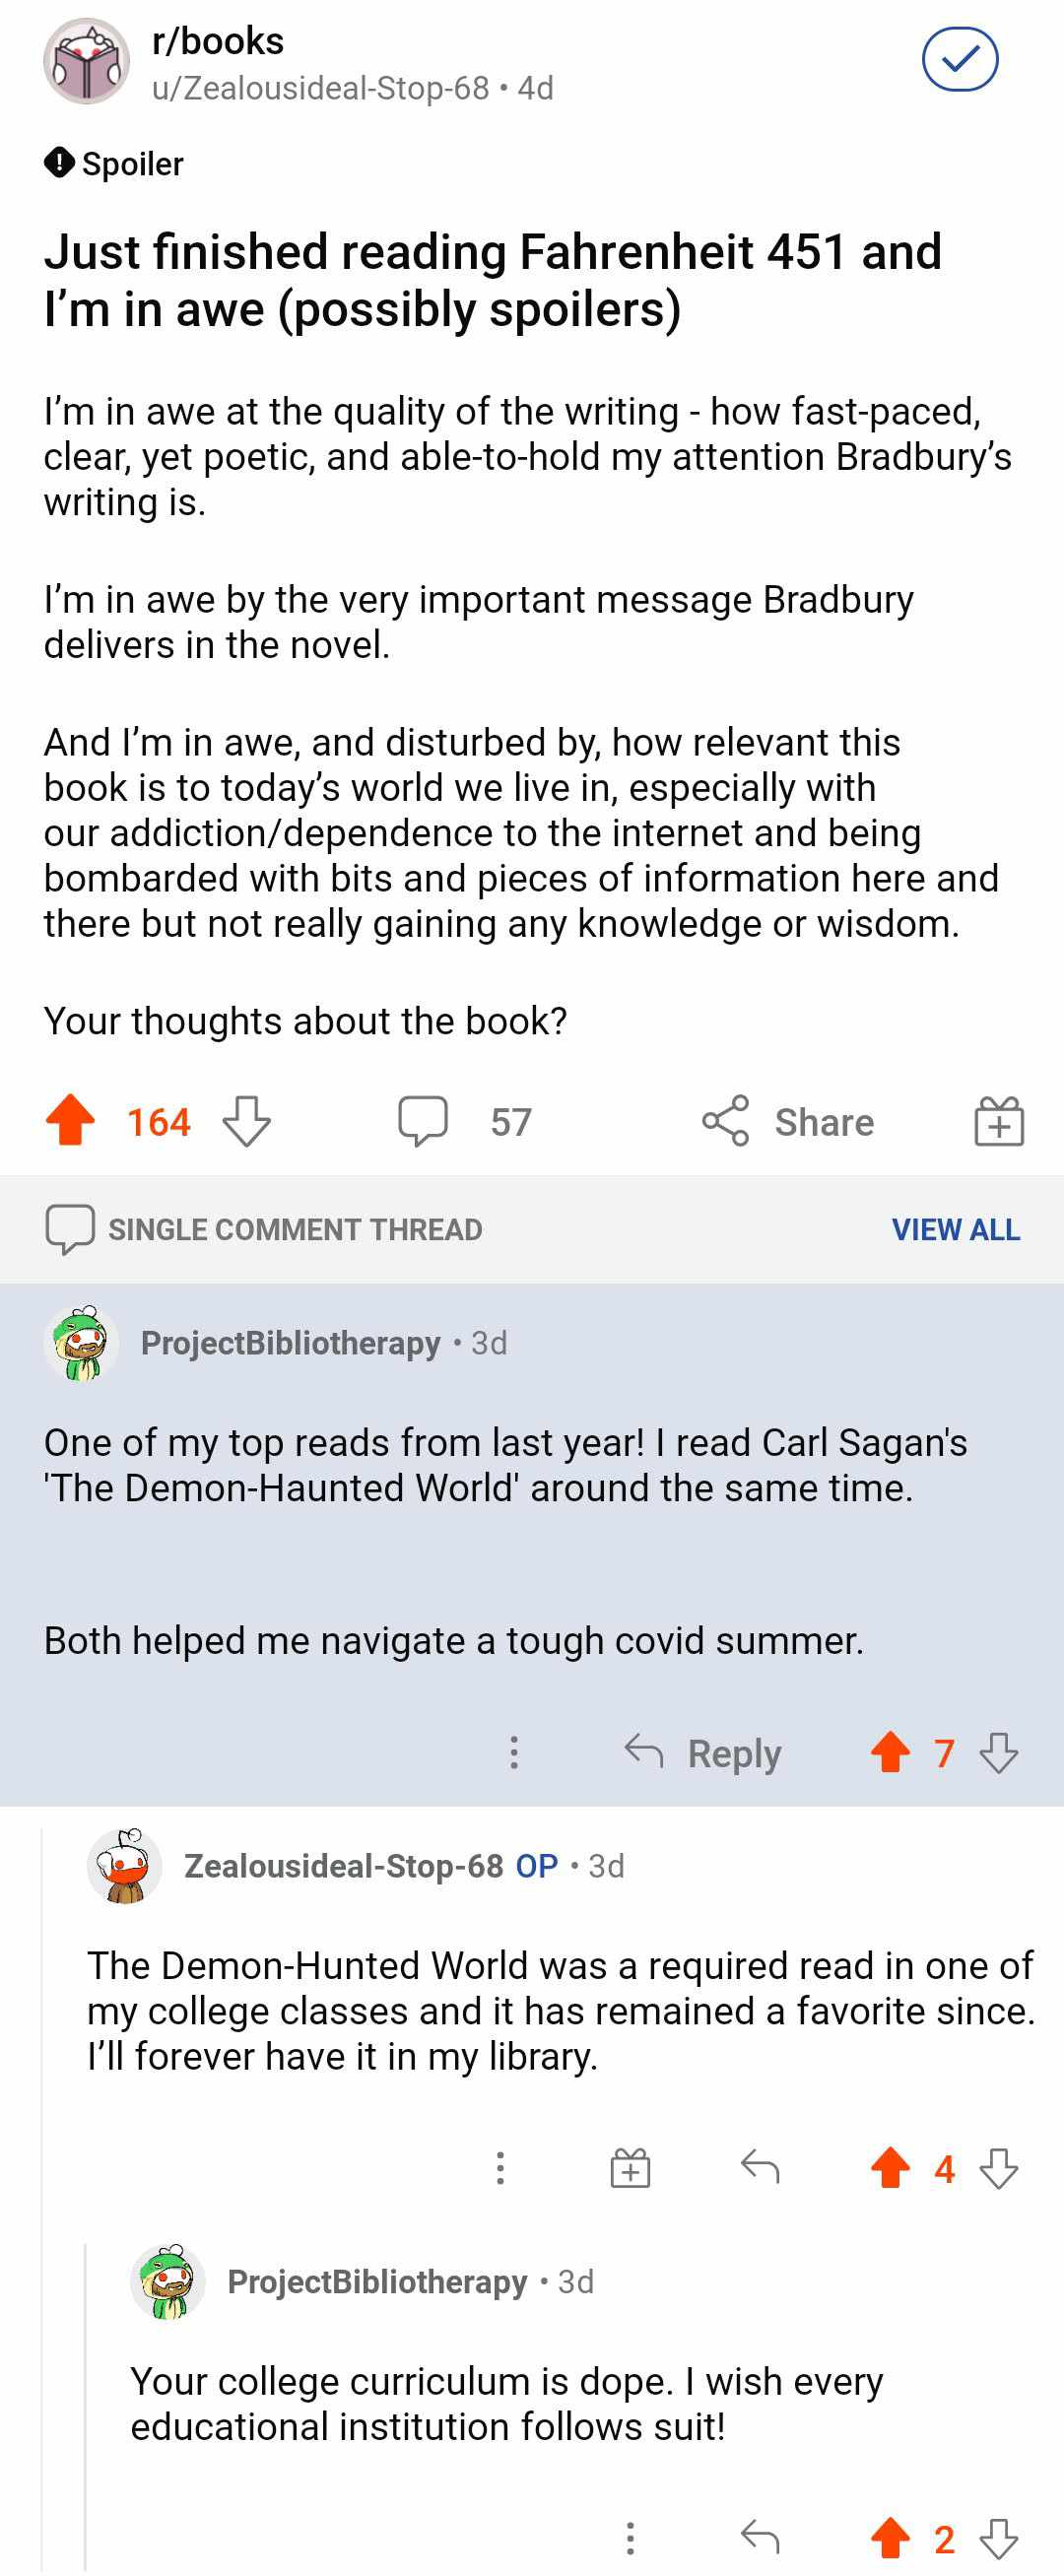Downvote the college curriculum comment
Image resolution: width=1064 pixels, height=2576 pixels.
pyautogui.click(x=999, y=2538)
